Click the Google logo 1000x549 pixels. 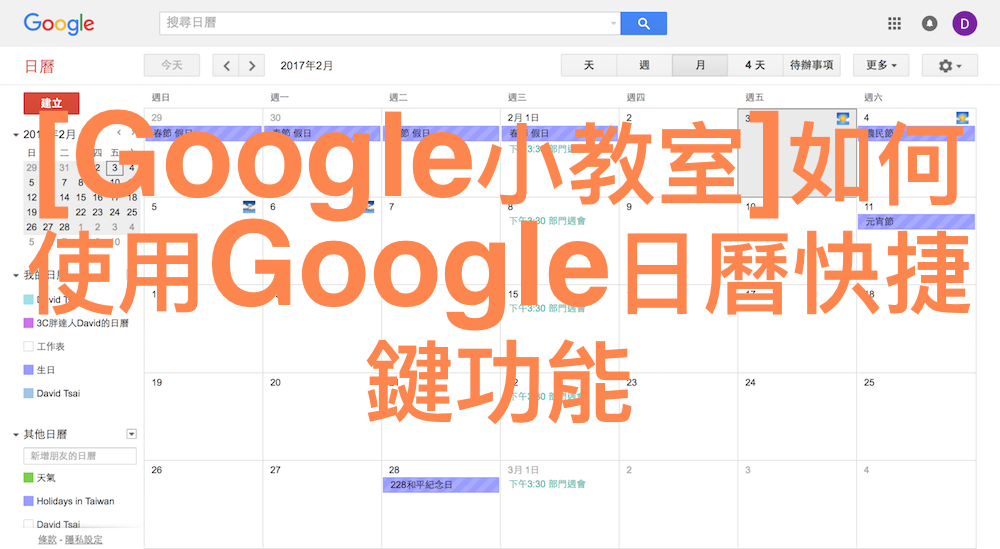pos(59,24)
